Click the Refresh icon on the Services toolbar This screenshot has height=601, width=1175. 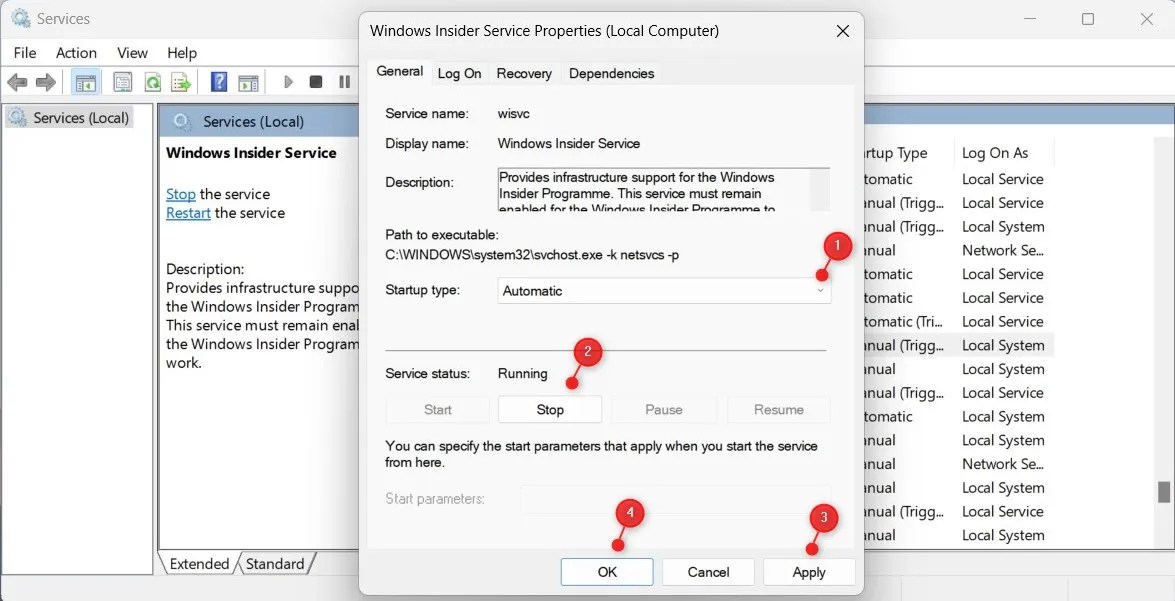click(x=152, y=82)
